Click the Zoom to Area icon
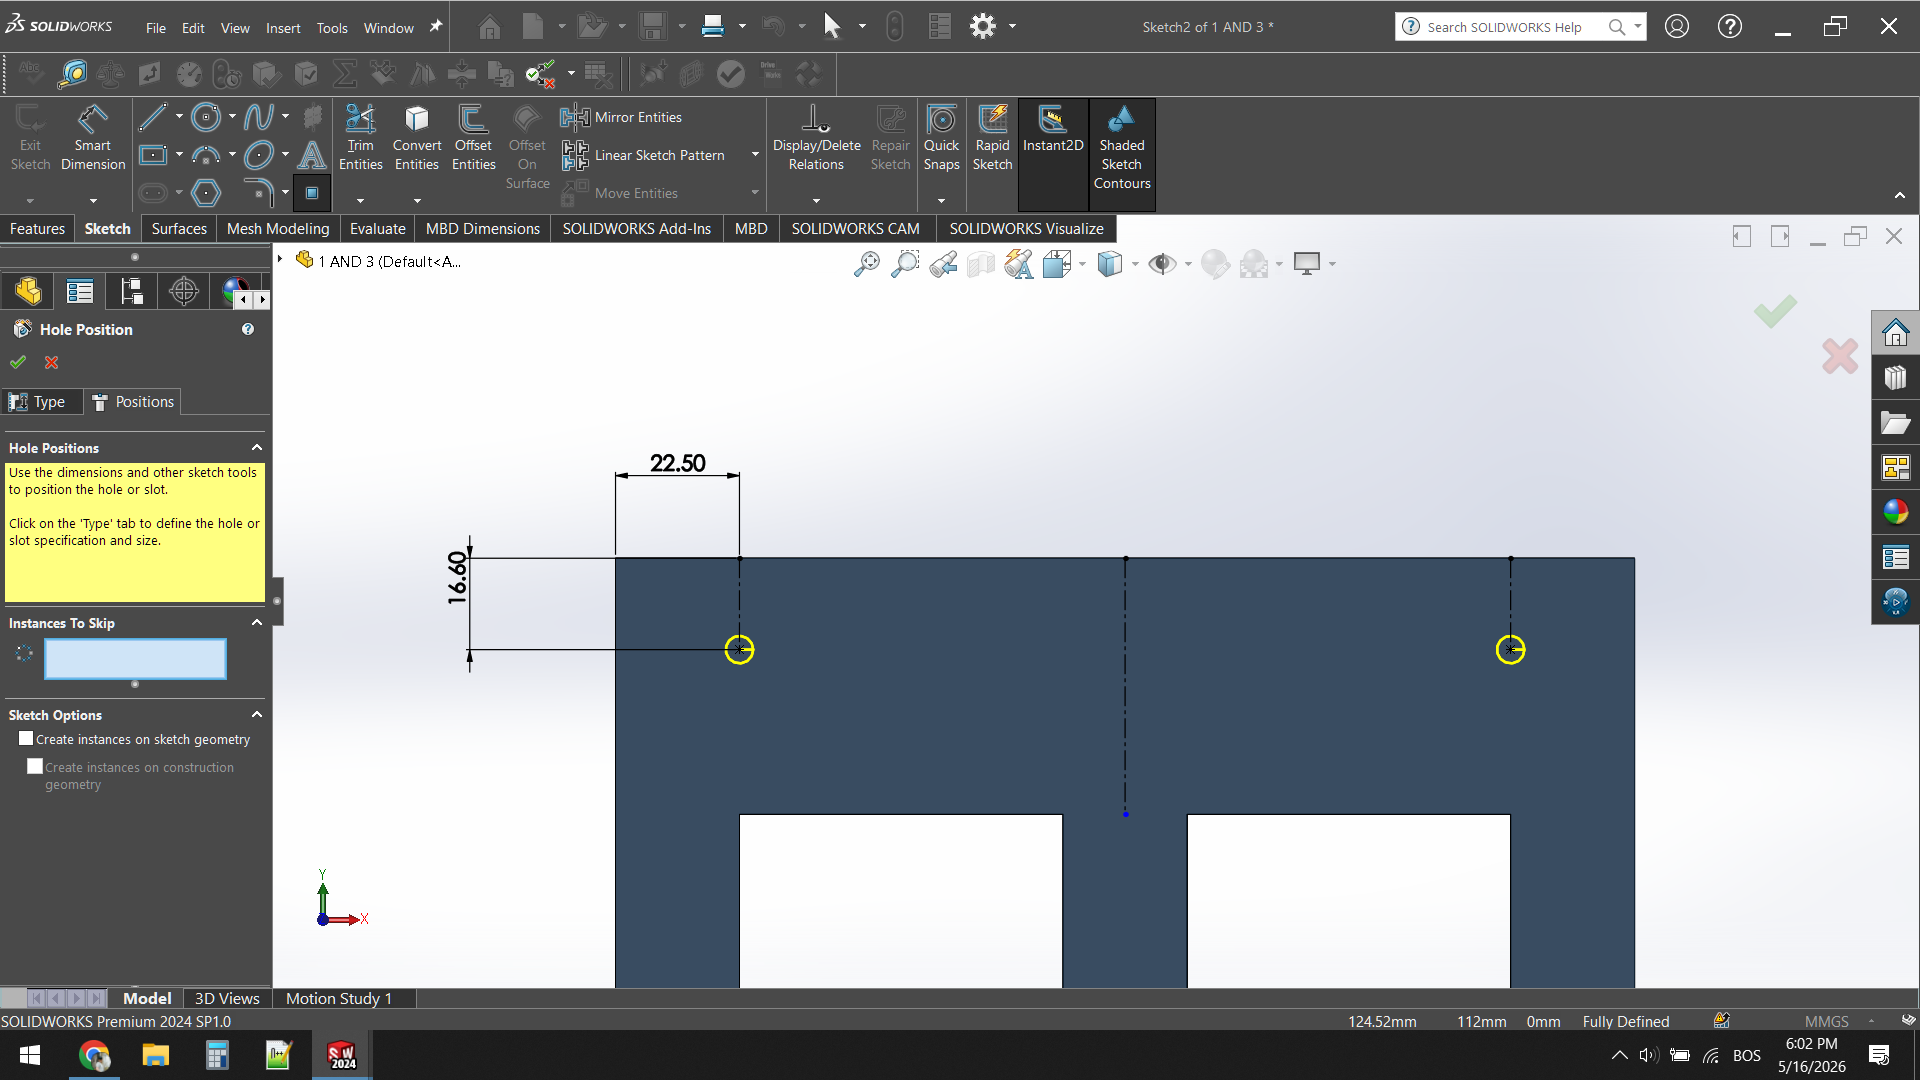 tap(904, 264)
